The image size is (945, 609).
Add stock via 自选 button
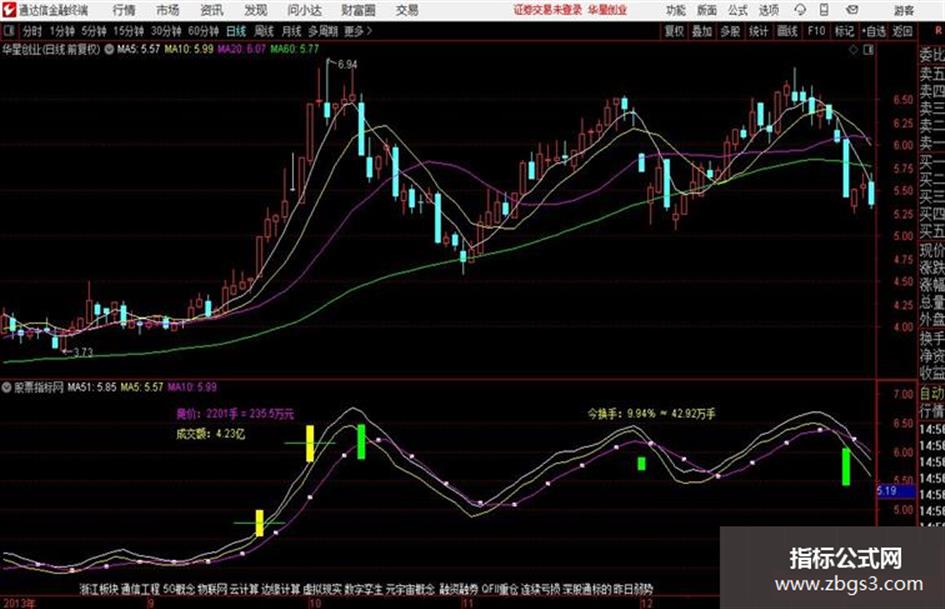[873, 31]
